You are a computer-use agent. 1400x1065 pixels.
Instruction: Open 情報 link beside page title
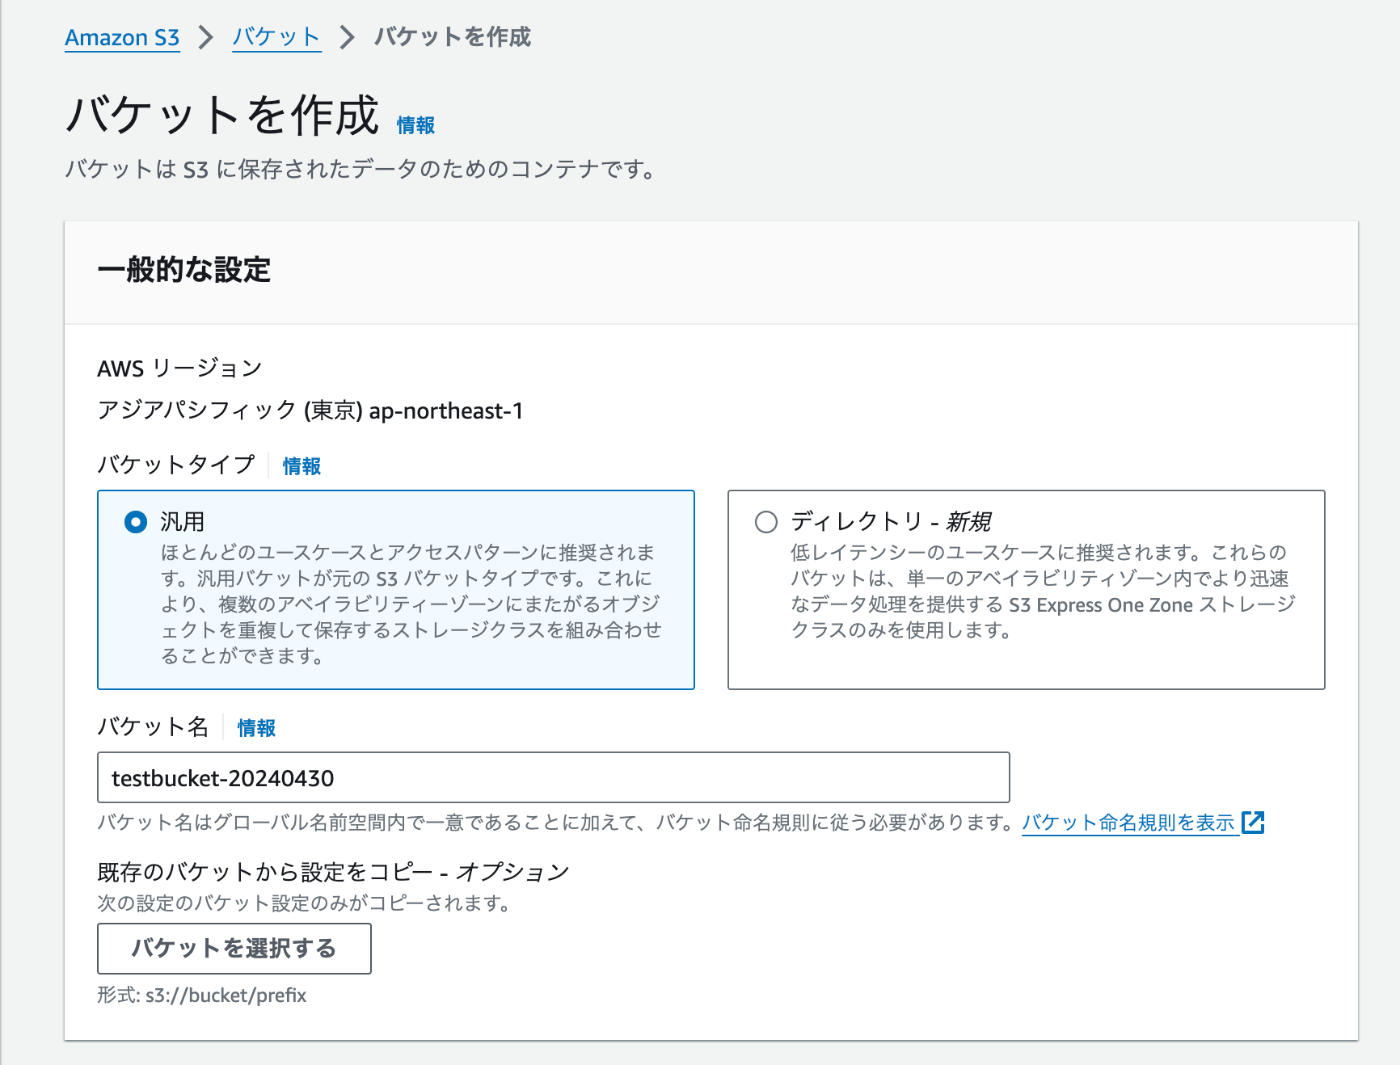click(x=416, y=125)
